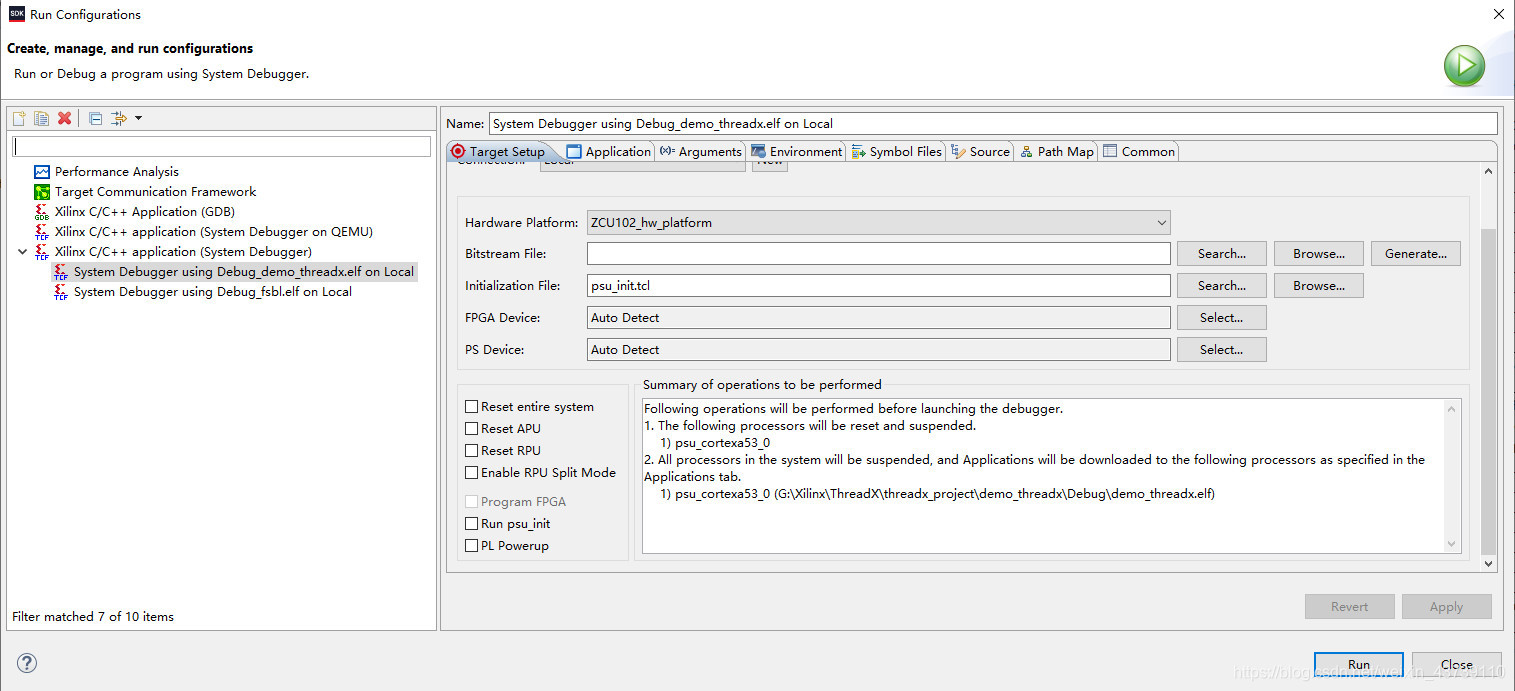Screen dimensions: 1515x691
Task: Switch to the Target Setup tab
Action: click(498, 152)
